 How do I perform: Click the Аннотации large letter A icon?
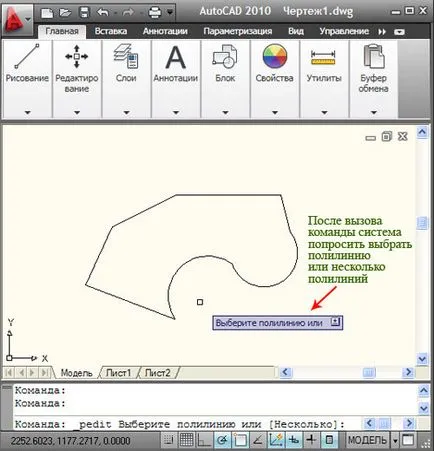pyautogui.click(x=176, y=57)
